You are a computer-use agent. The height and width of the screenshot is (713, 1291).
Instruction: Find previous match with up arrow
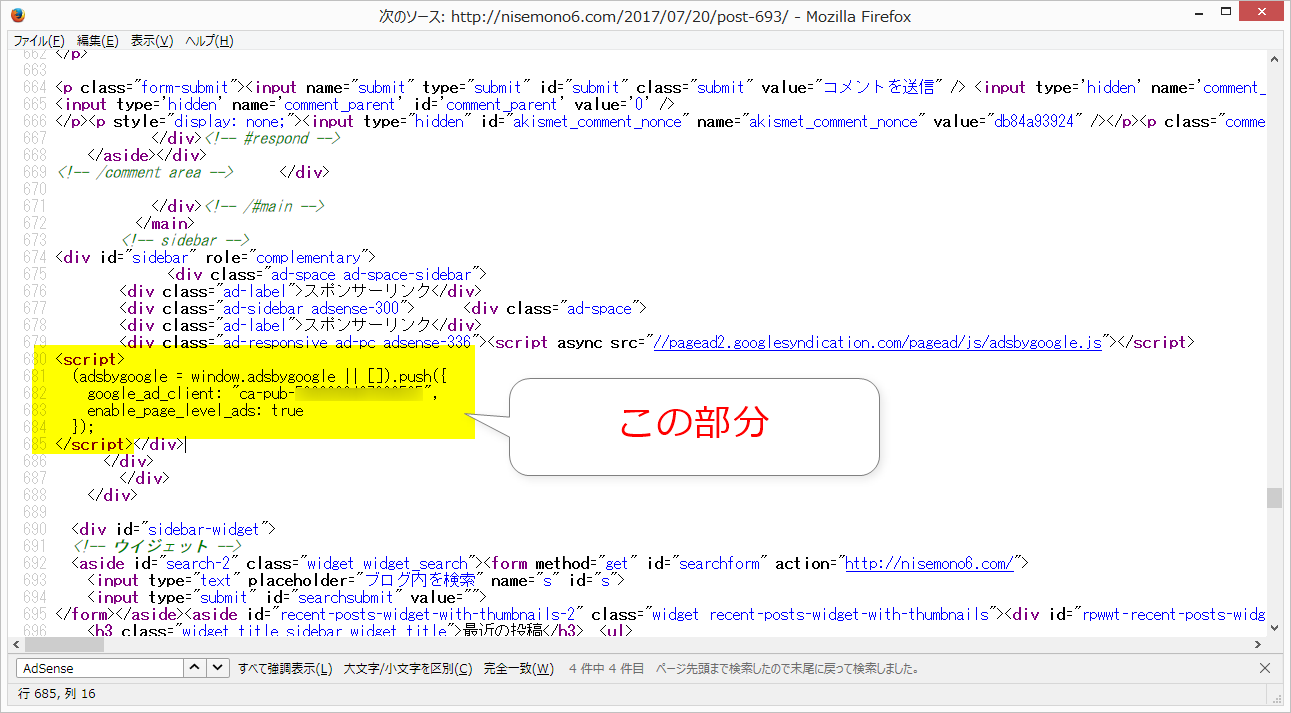click(195, 668)
